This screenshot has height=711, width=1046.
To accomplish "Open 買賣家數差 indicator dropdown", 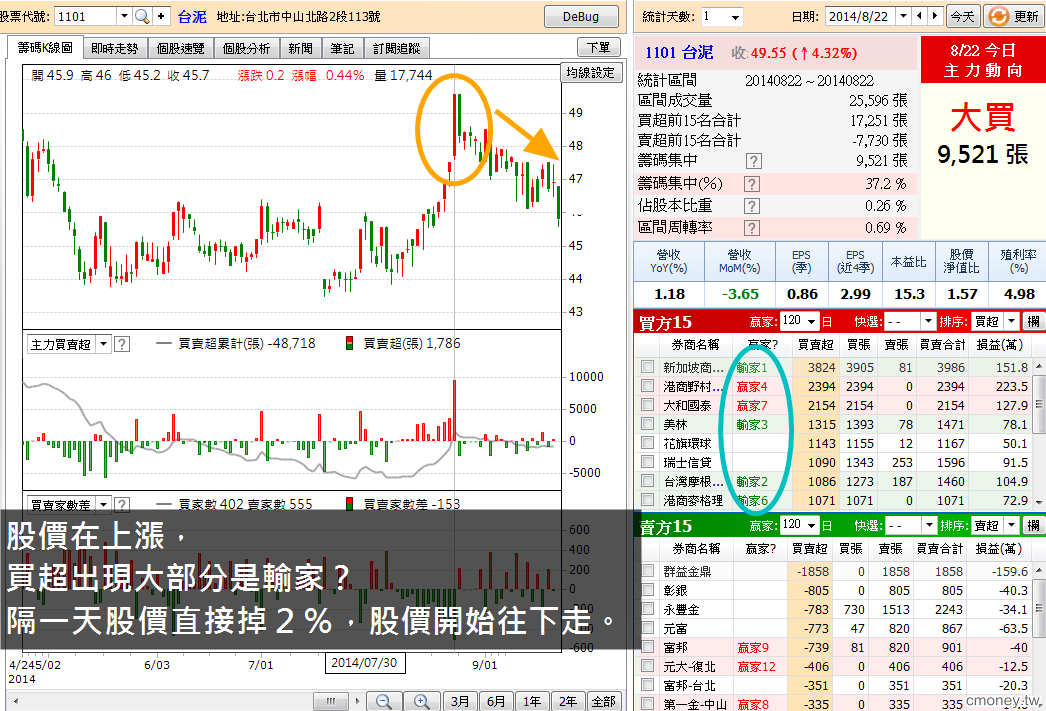I will (103, 504).
